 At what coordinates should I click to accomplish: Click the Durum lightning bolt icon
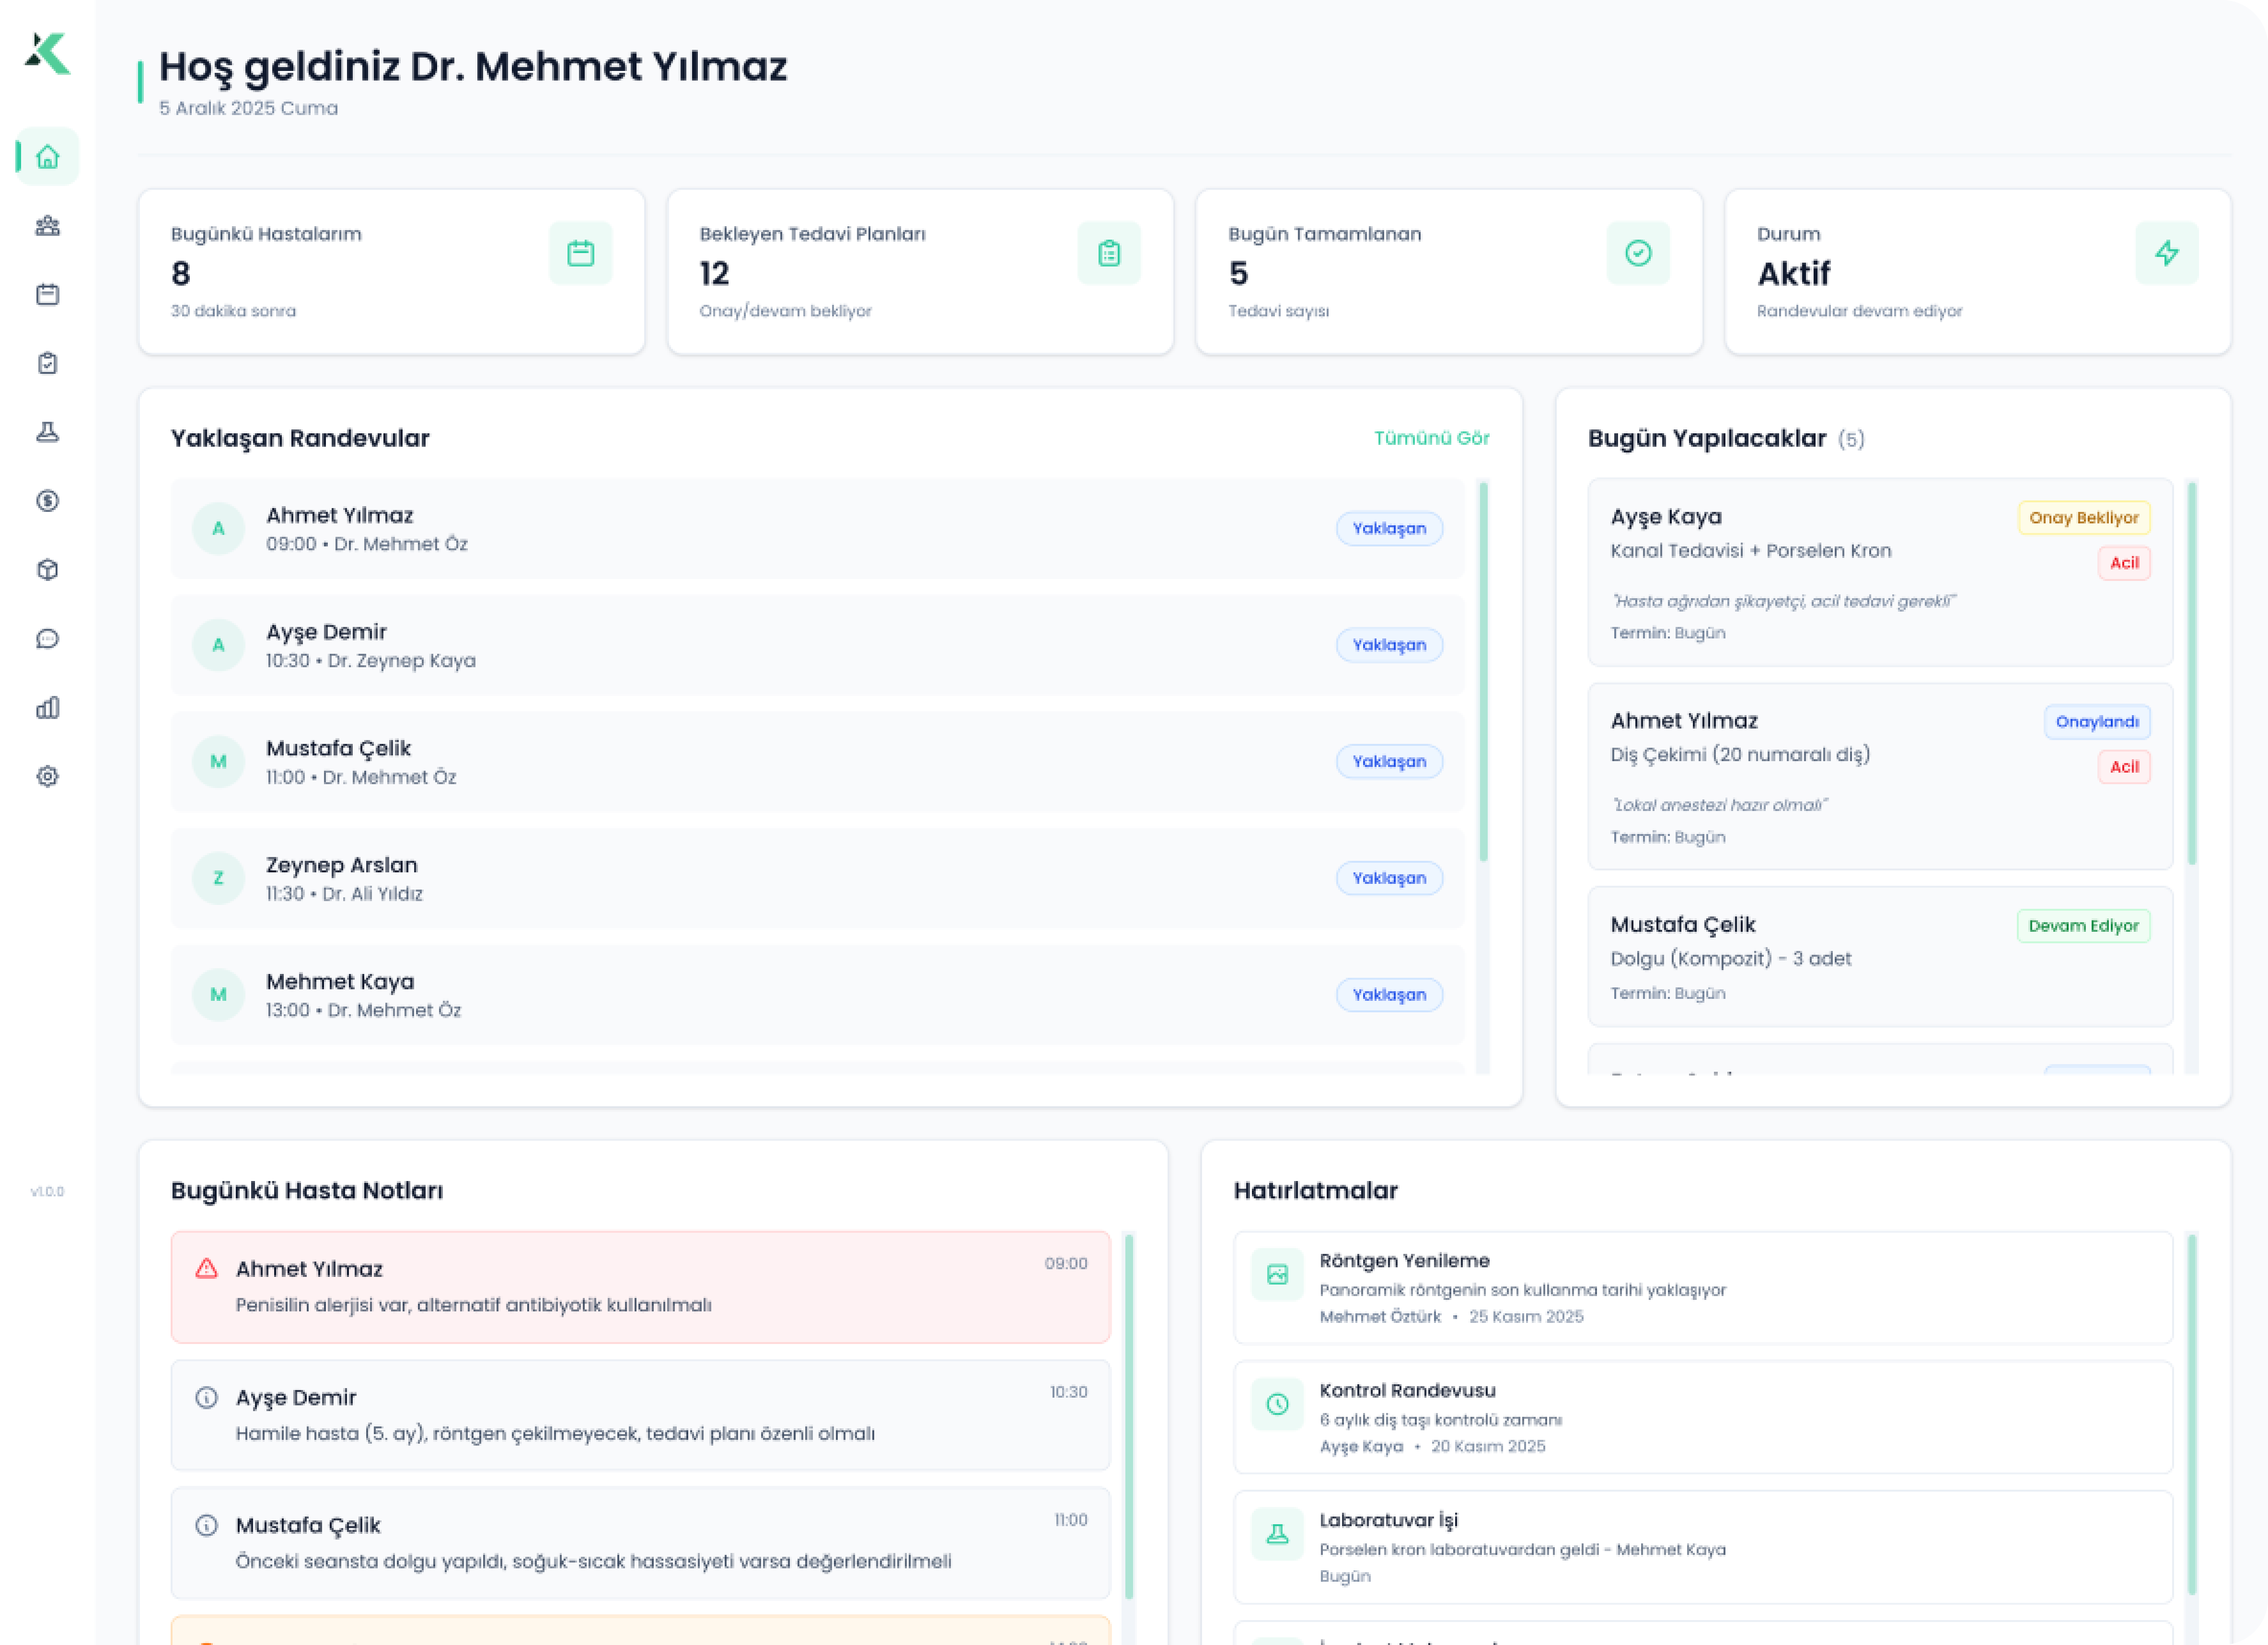[2166, 254]
